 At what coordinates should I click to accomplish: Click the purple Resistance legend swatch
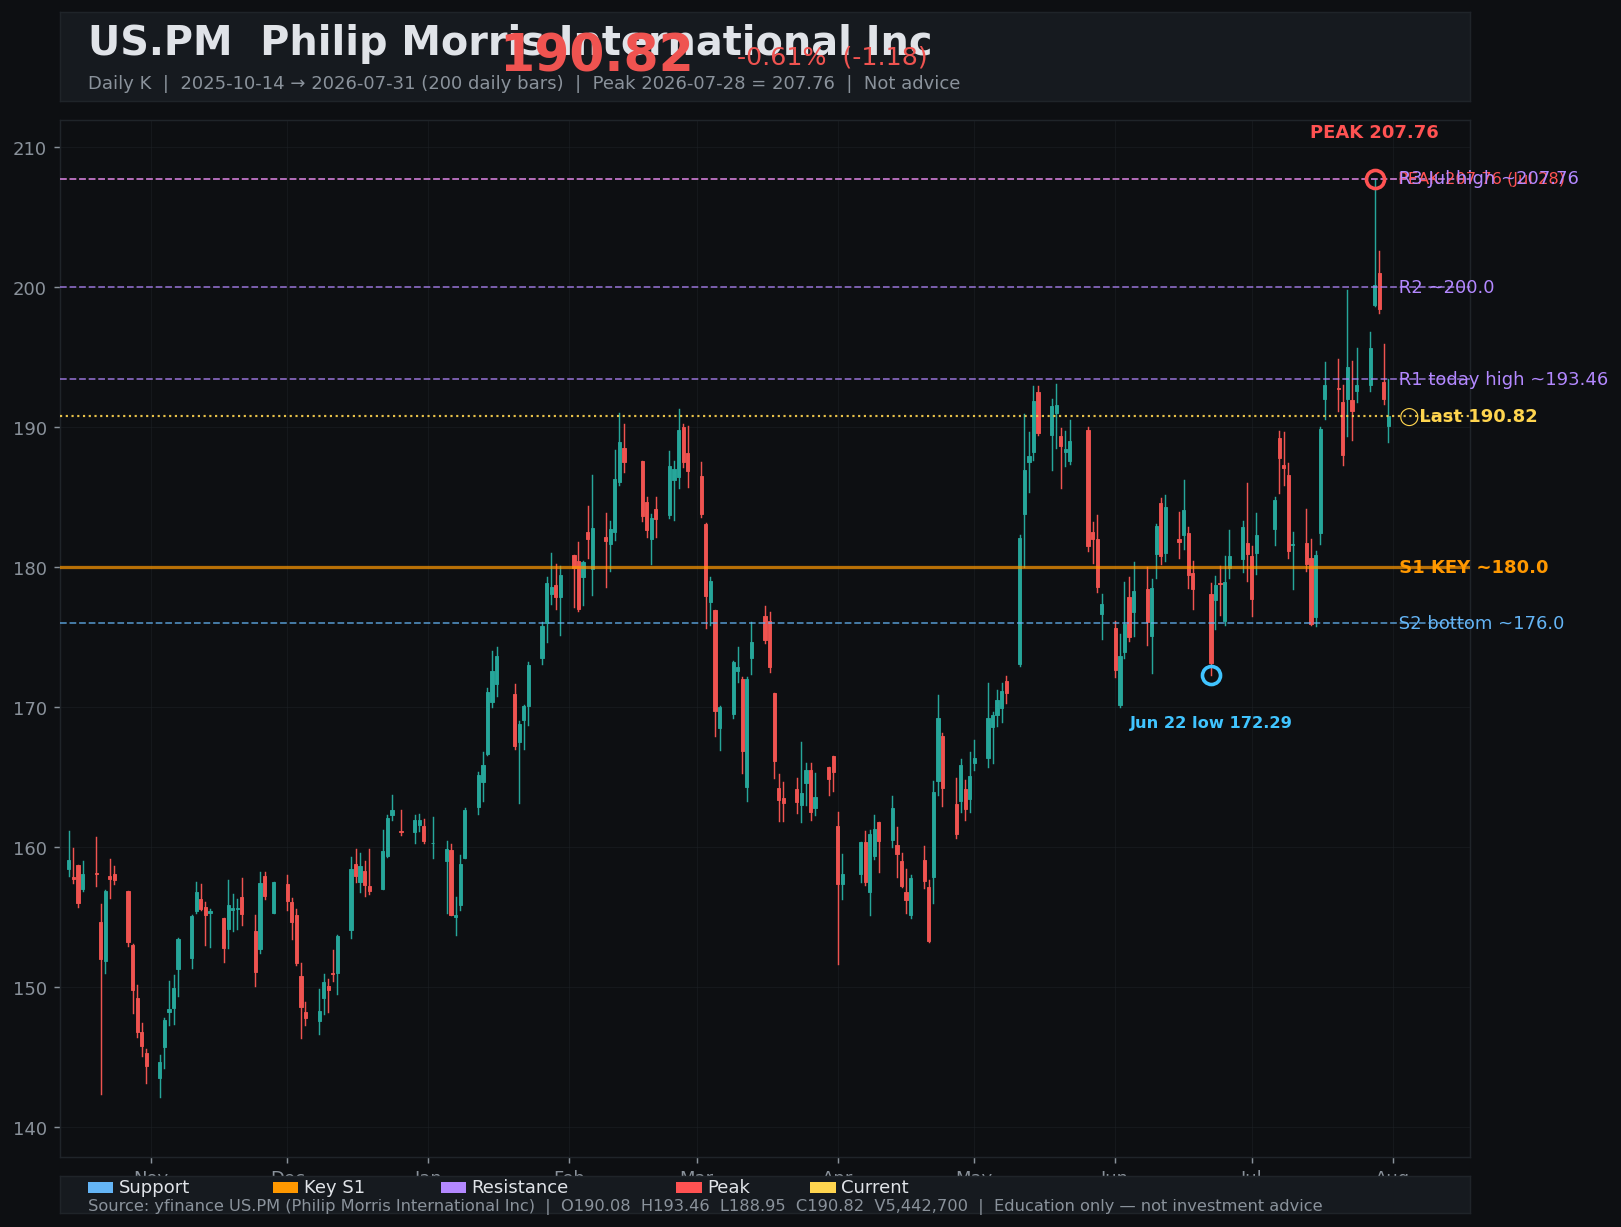(x=453, y=1187)
